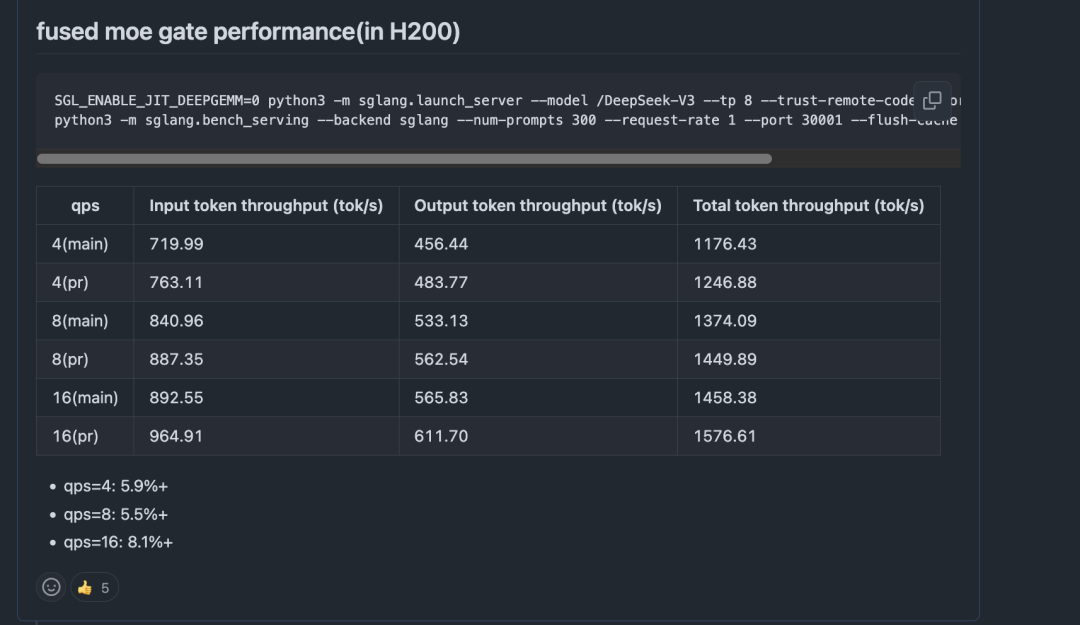Screen dimensions: 1080x625
Task: Toggle the 👍 5 reaction on the comment
Action: click(93, 587)
